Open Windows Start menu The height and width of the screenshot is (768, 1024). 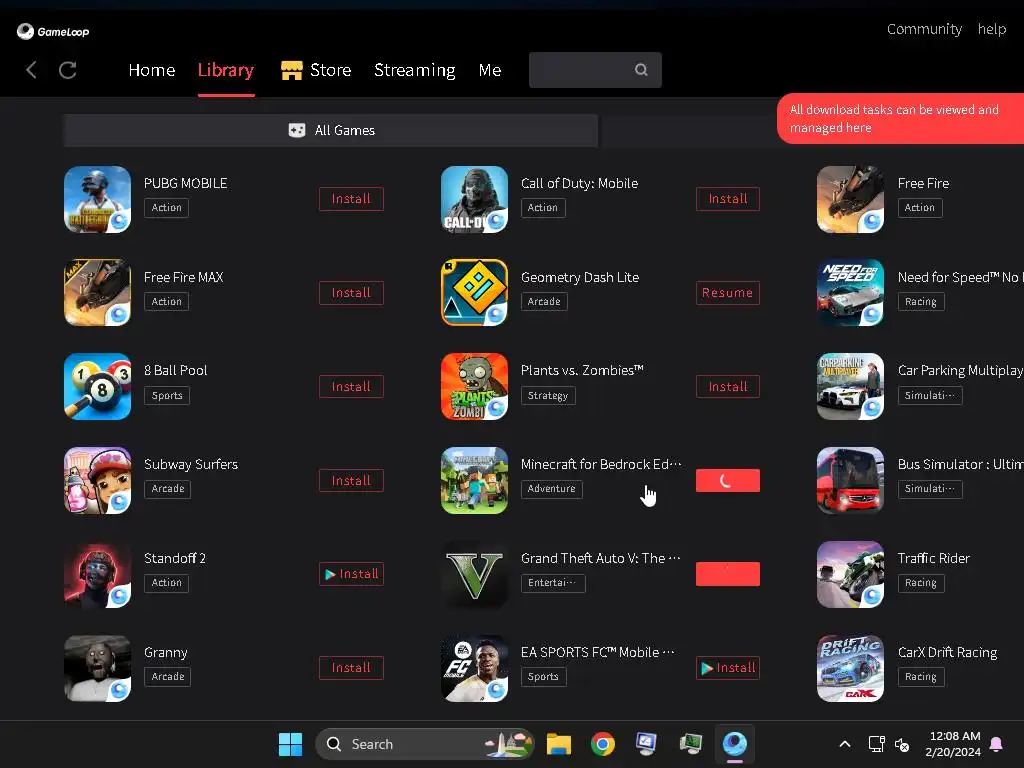pos(290,744)
